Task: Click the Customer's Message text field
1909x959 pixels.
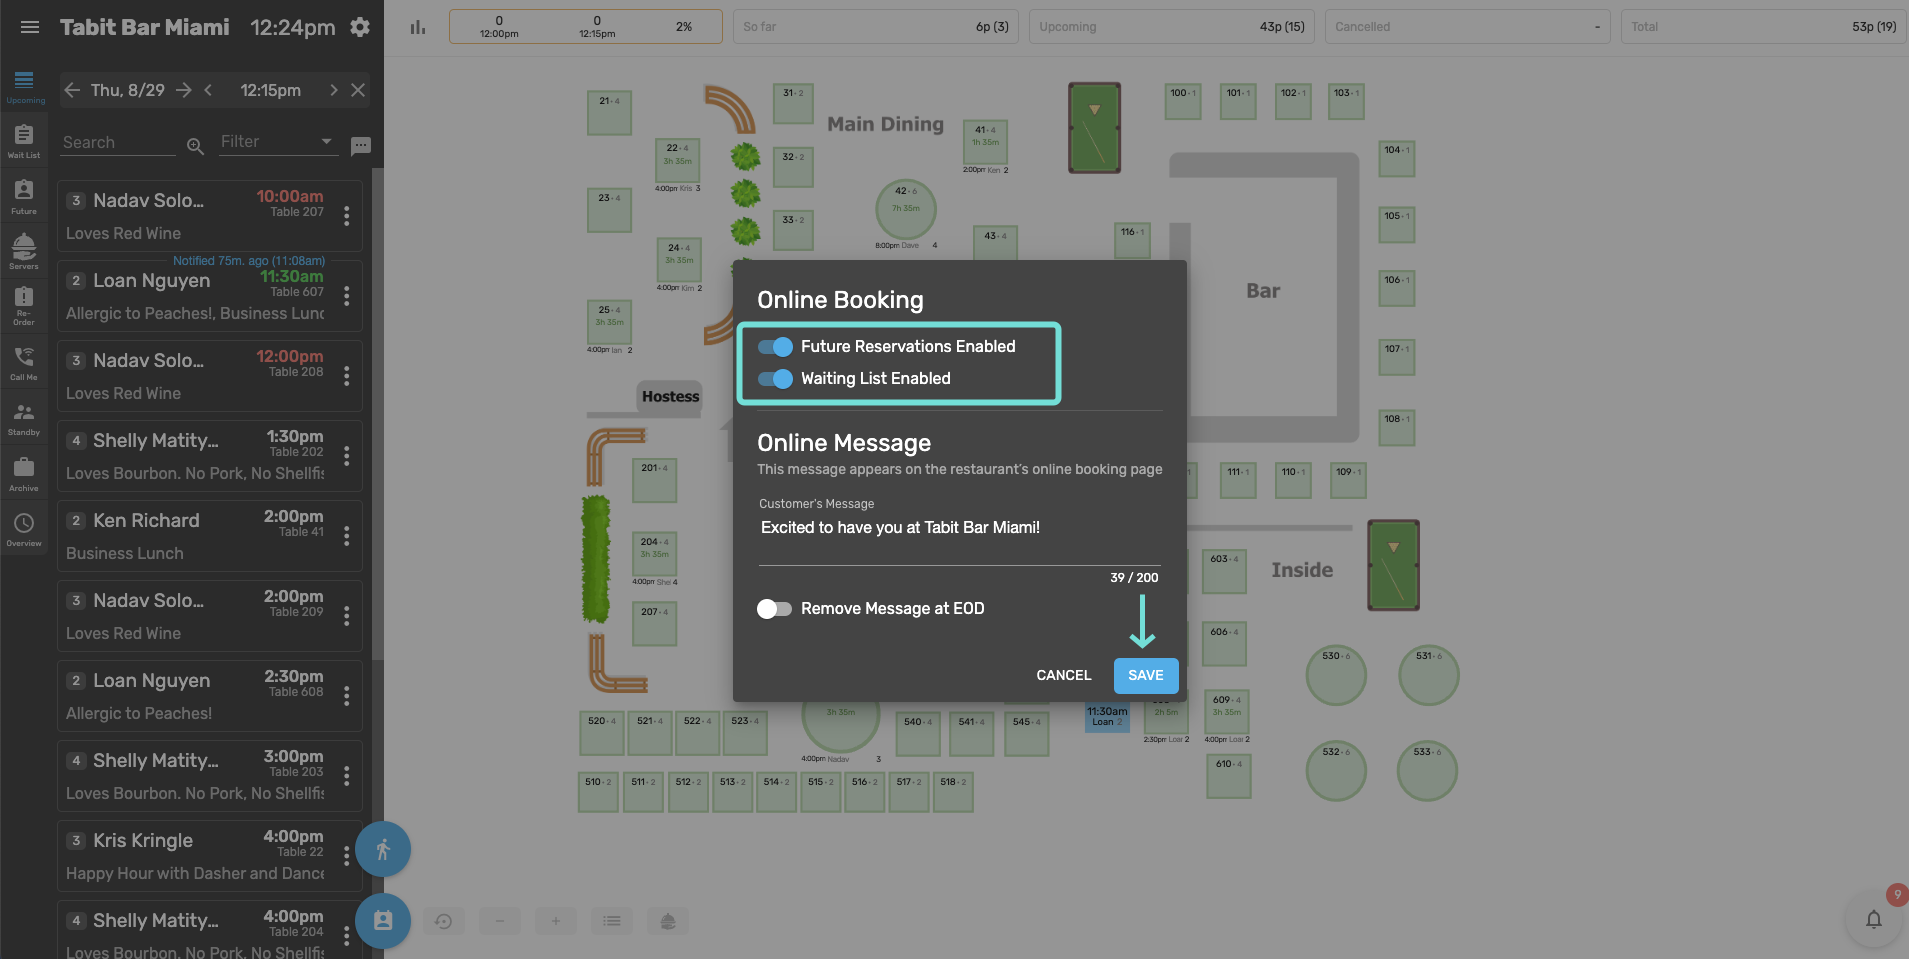Action: pos(958,528)
